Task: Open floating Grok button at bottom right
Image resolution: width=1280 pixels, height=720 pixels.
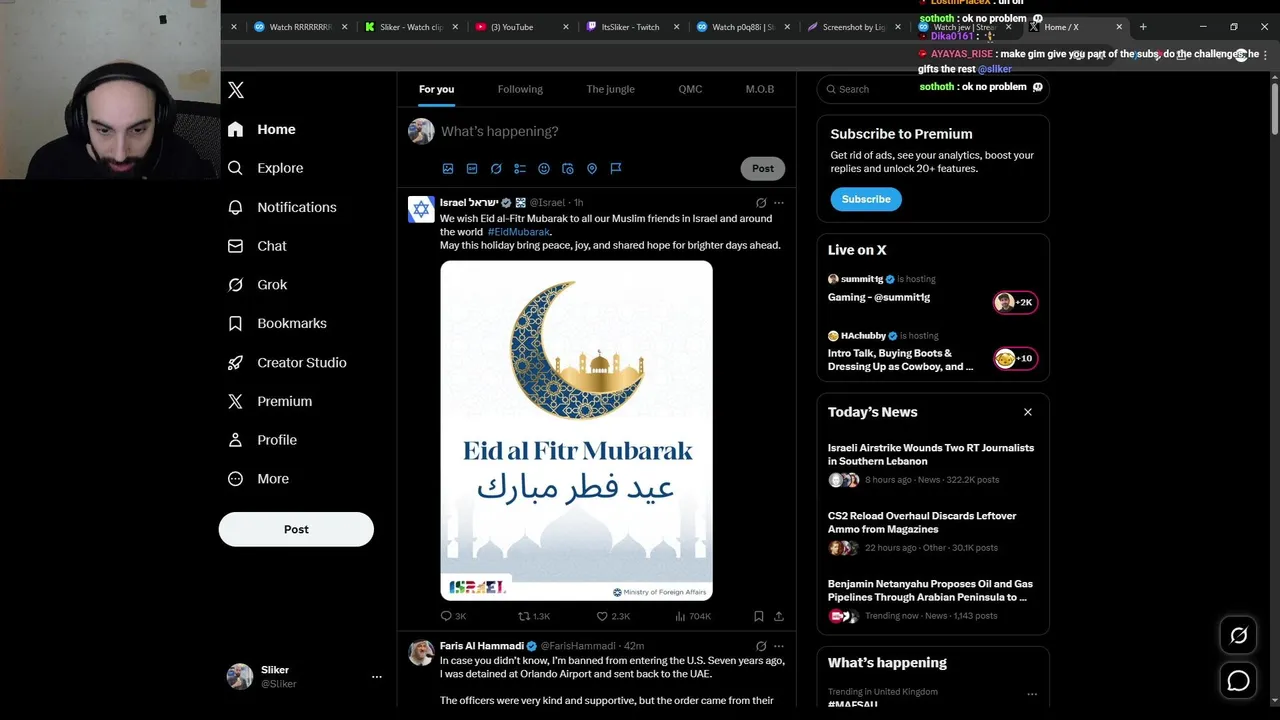Action: [x=1238, y=636]
